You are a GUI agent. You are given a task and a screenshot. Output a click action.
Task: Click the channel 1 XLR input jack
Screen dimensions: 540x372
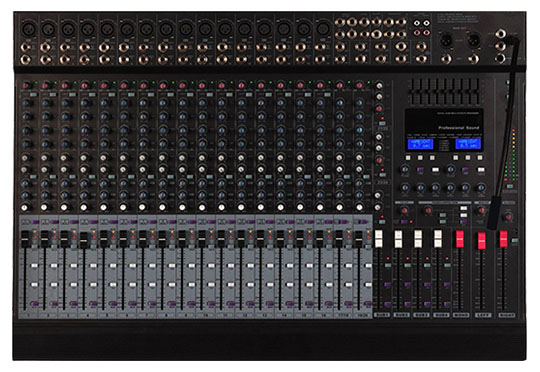coord(28,29)
